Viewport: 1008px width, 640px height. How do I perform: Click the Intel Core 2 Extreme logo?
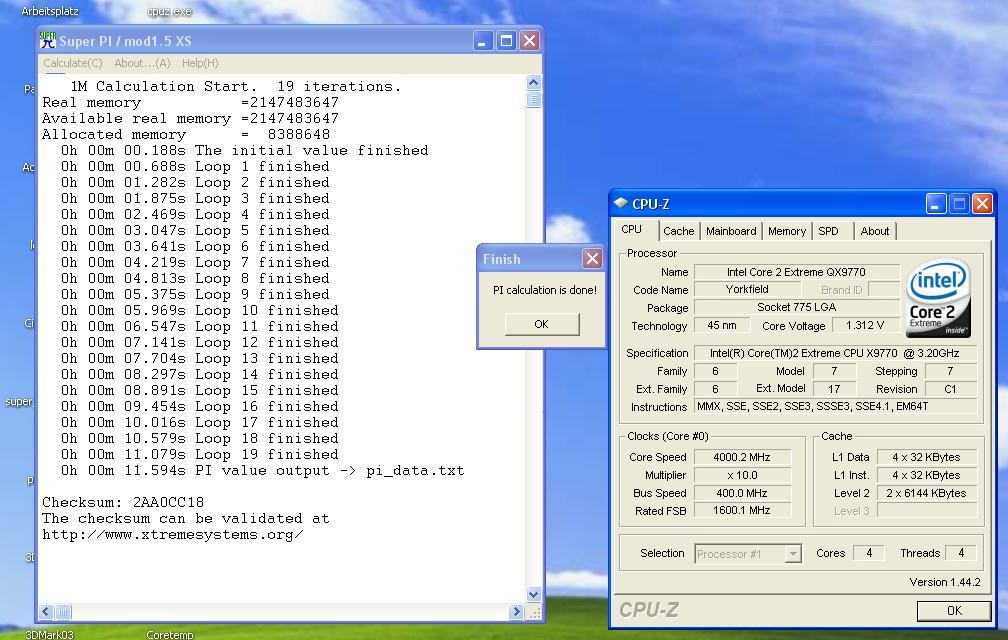[x=939, y=298]
